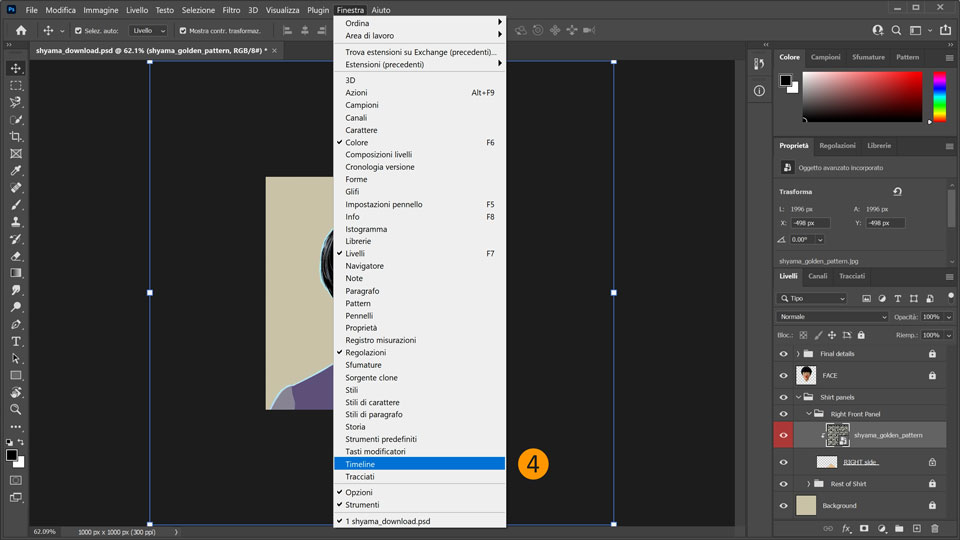The image size is (960, 540).
Task: Add a layer mask icon
Action: coord(864,528)
